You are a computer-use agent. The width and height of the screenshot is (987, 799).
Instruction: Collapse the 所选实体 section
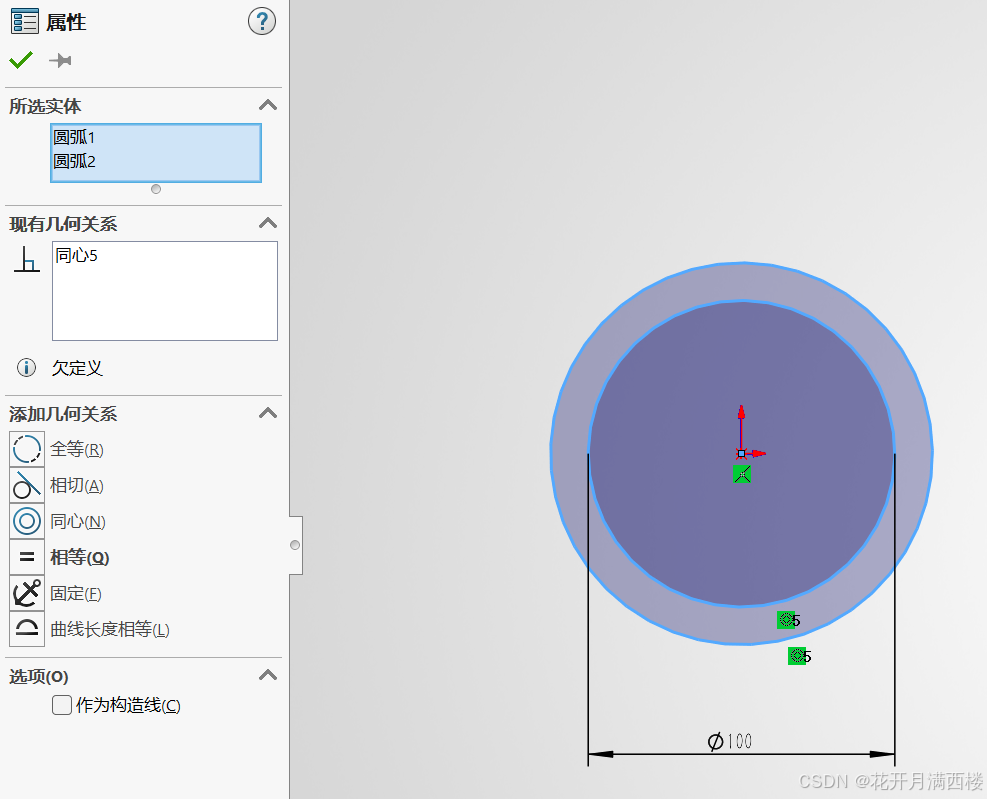point(268,105)
